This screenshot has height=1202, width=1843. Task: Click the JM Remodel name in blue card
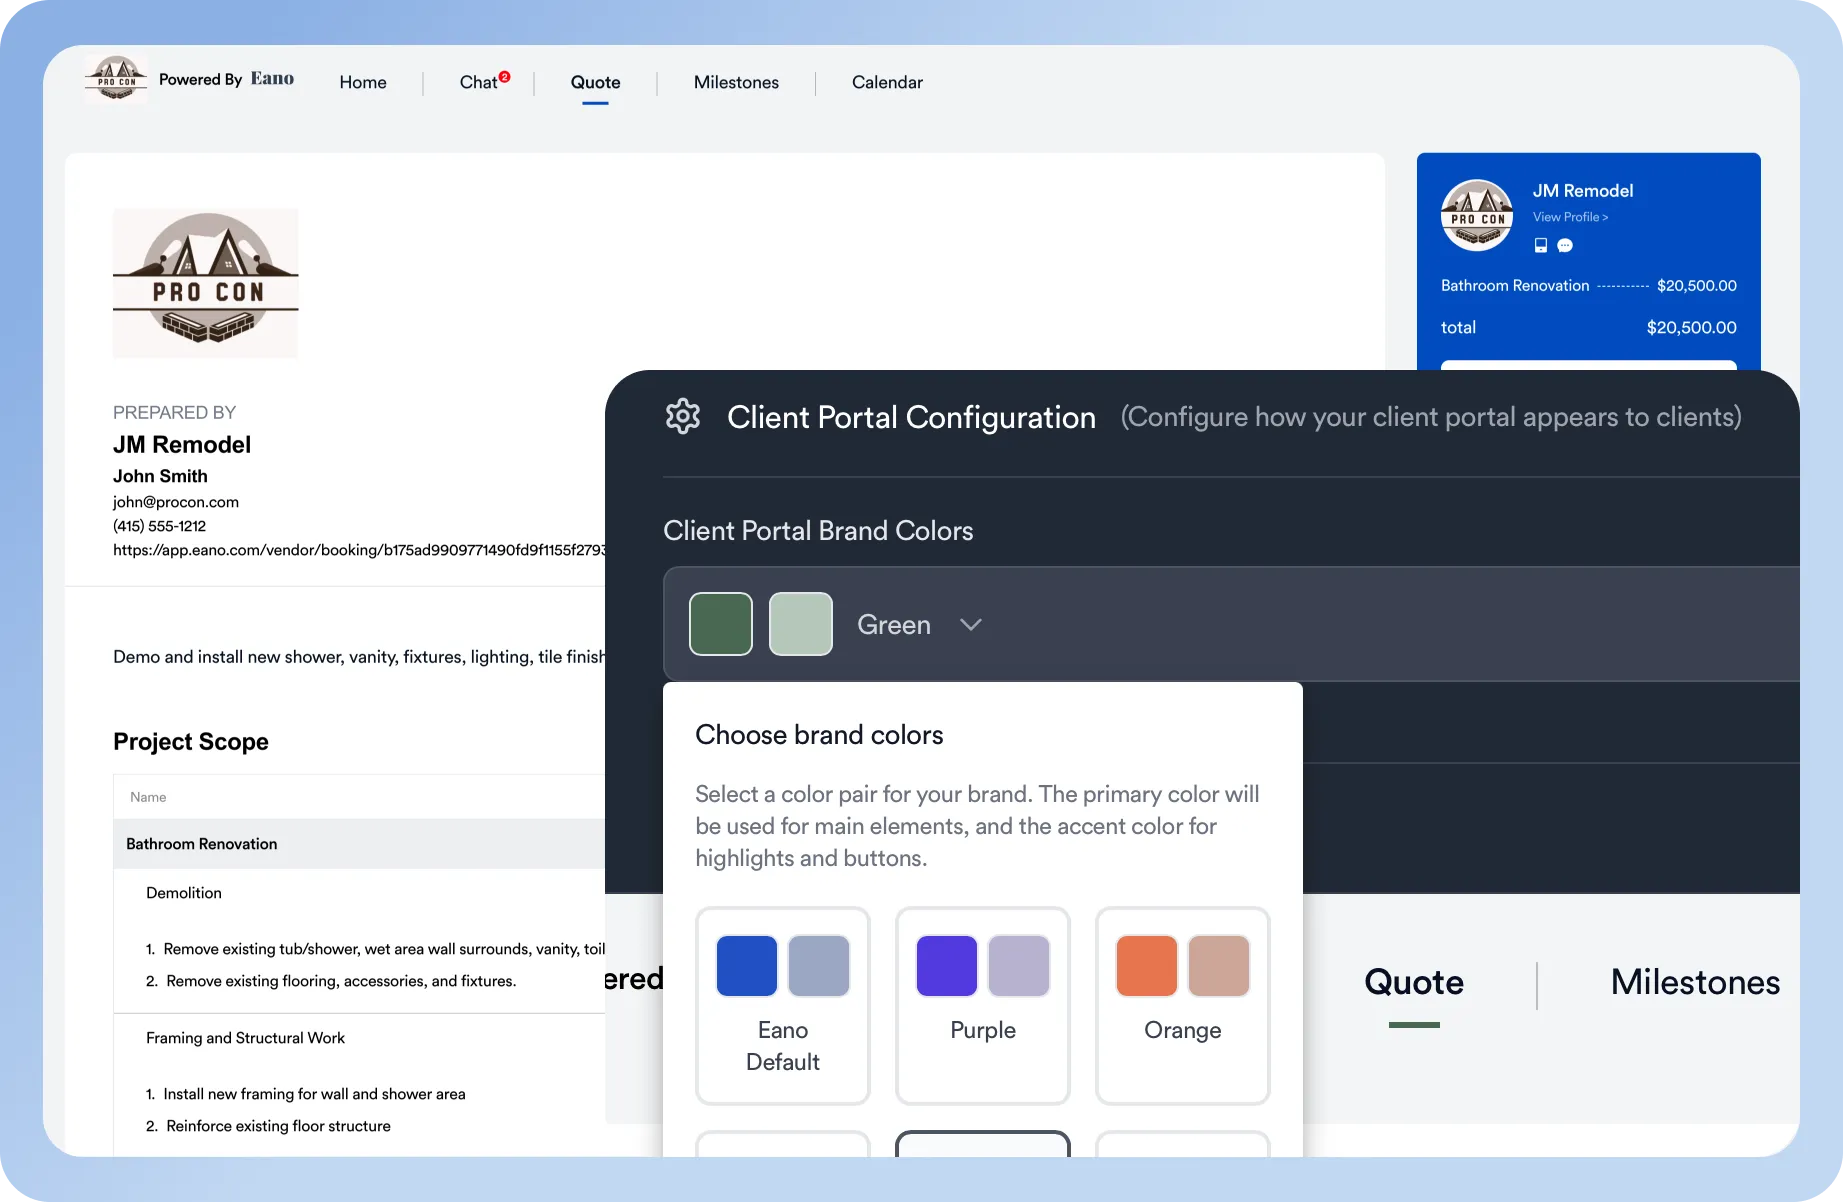coord(1582,191)
